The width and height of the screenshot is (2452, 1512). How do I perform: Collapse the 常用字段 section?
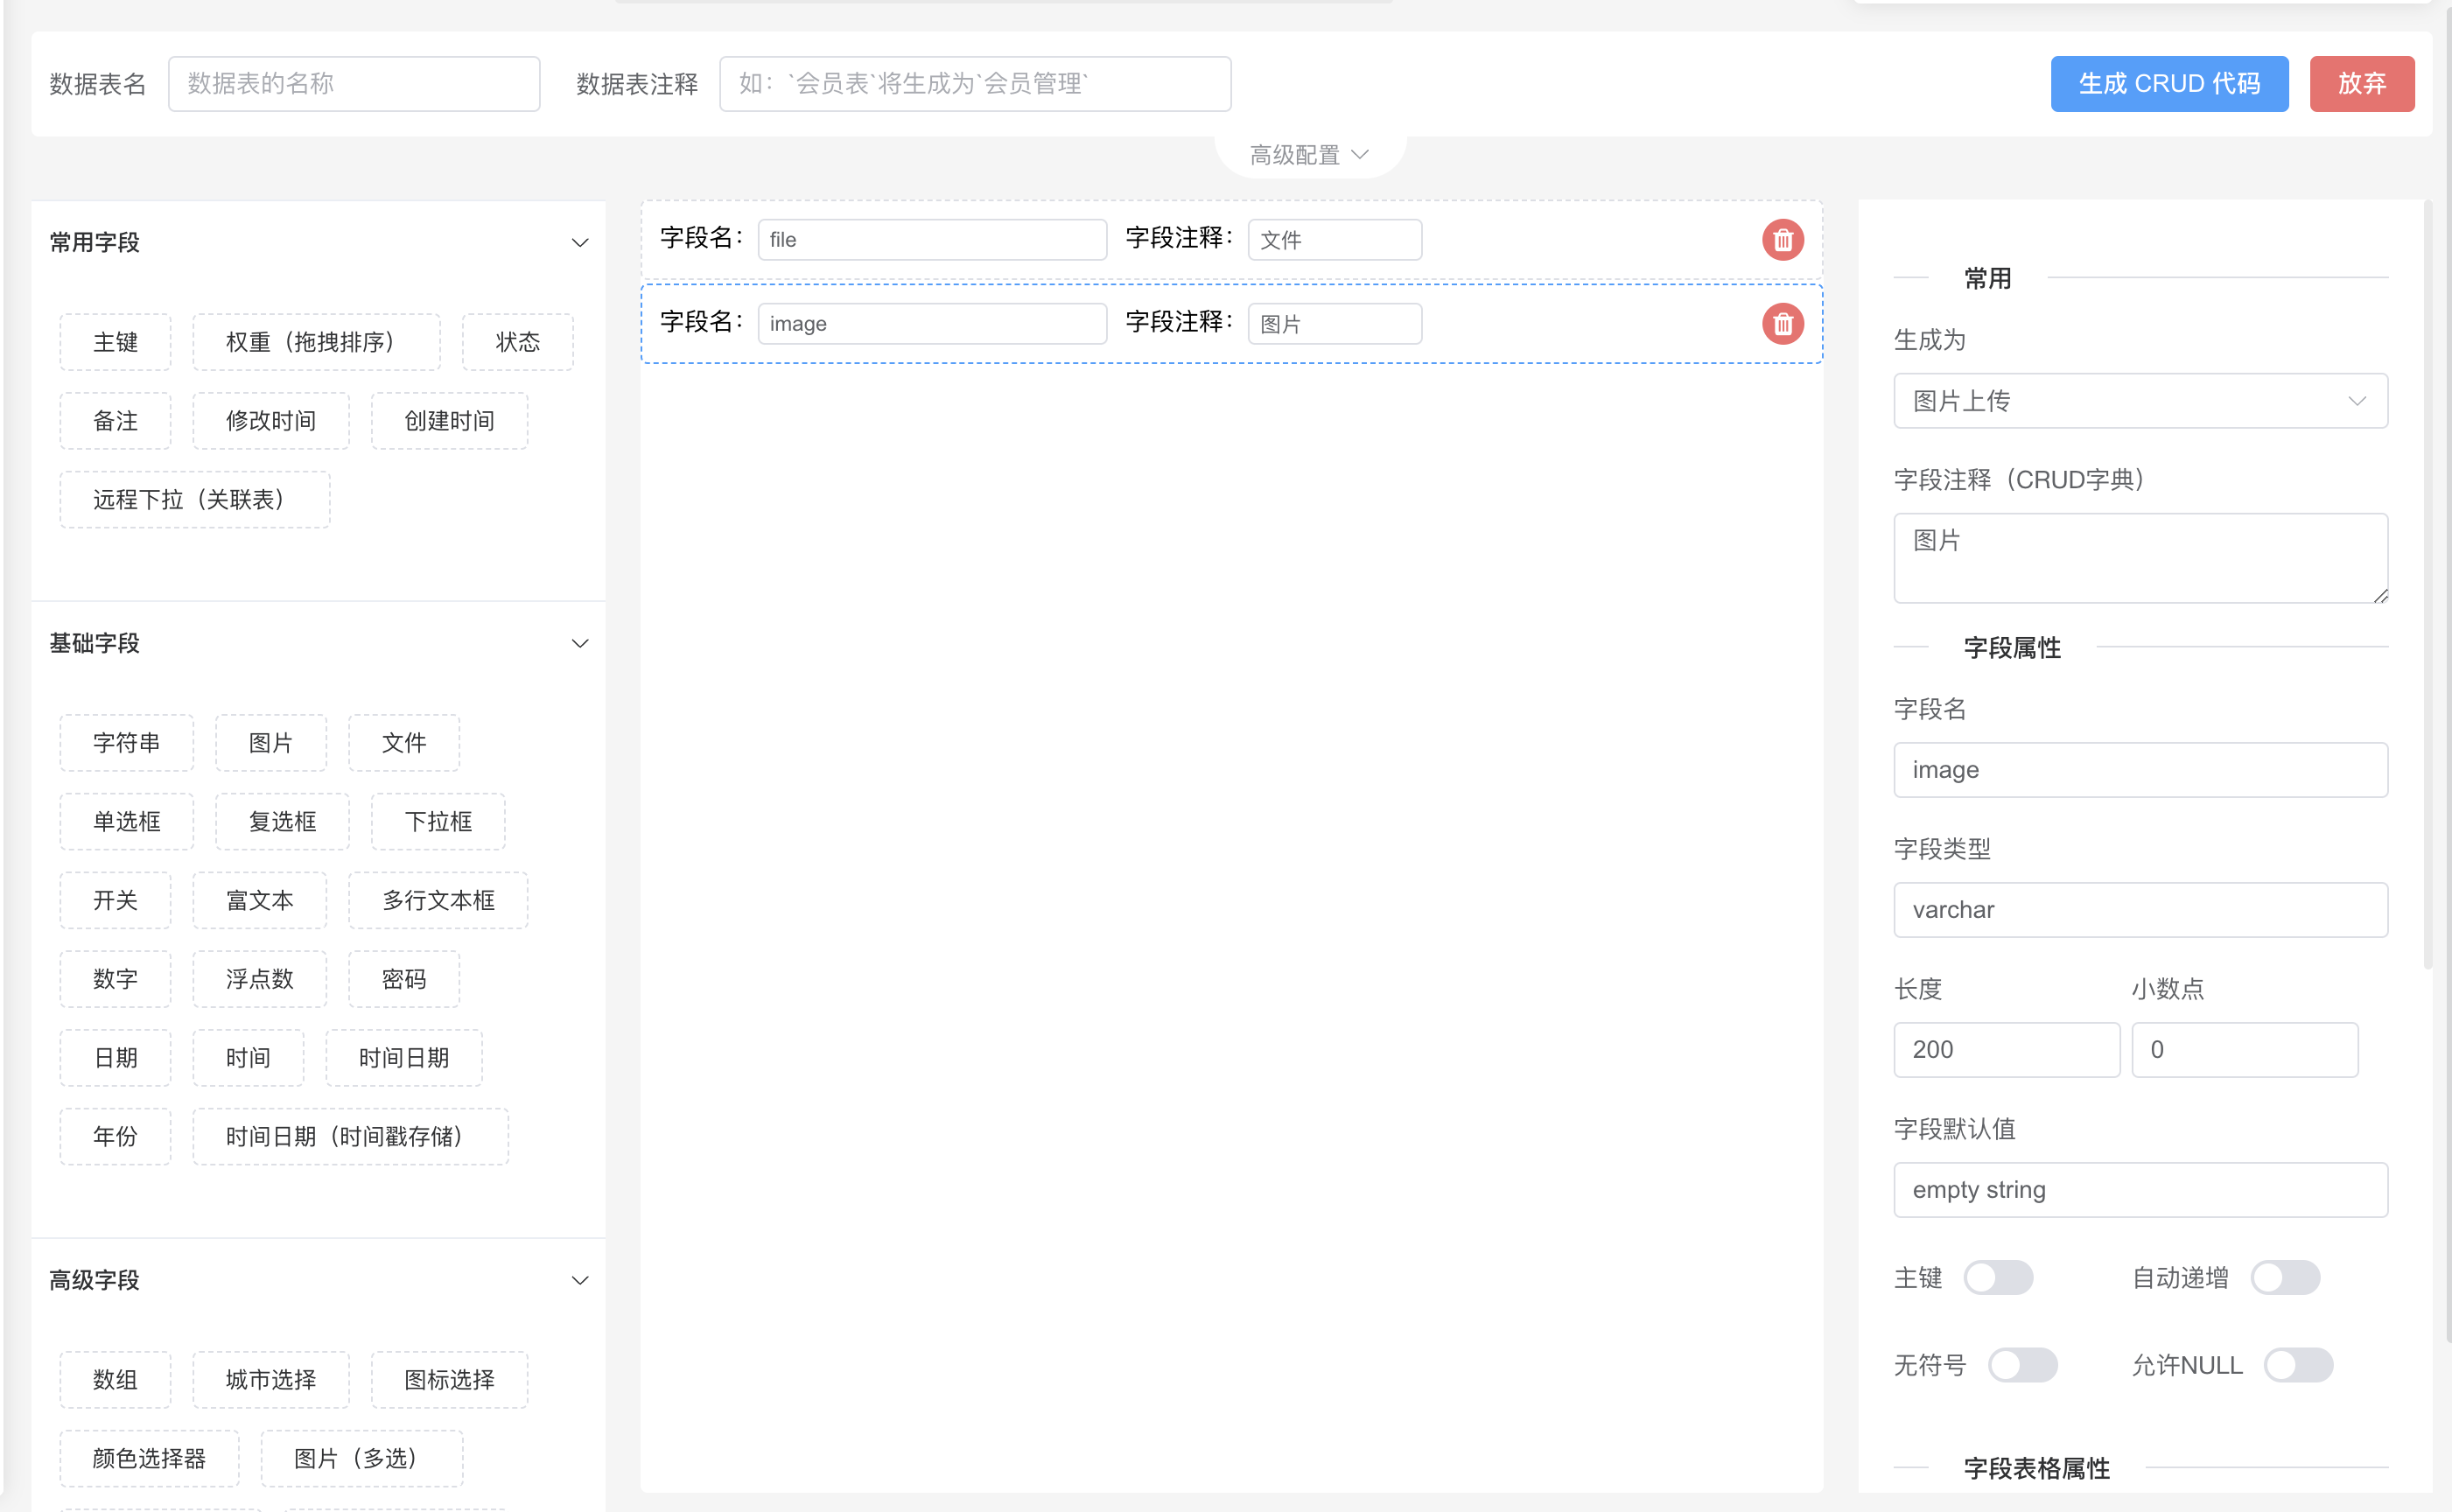(578, 243)
